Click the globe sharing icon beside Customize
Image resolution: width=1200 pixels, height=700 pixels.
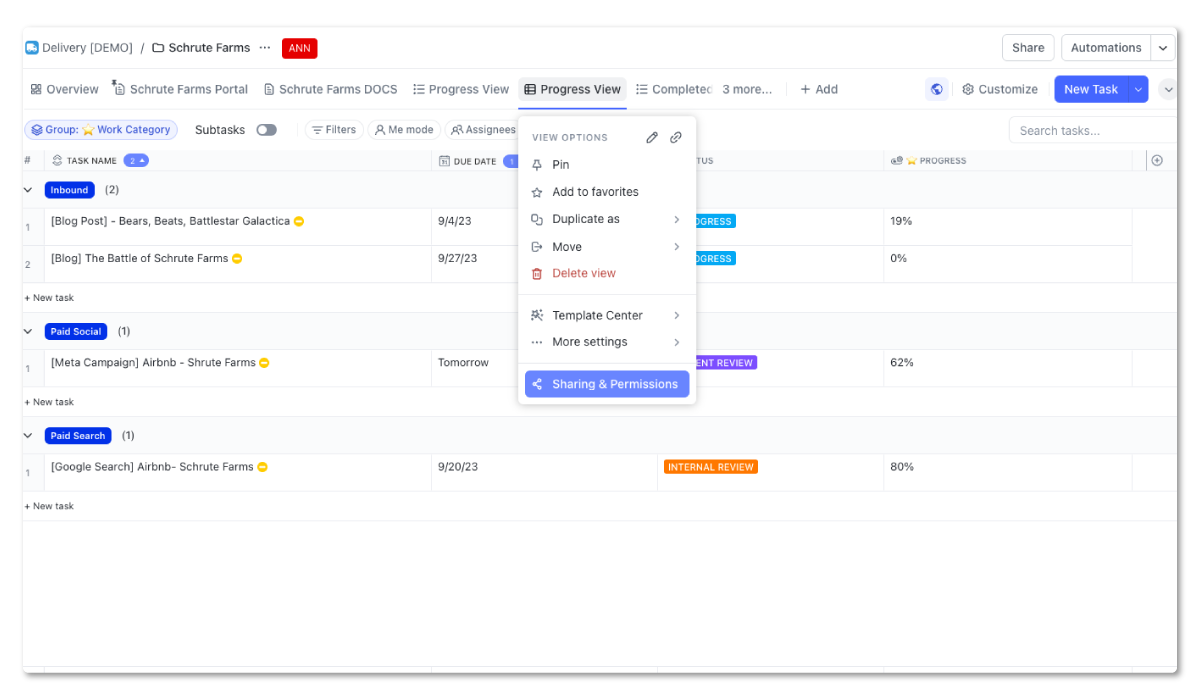[937, 89]
